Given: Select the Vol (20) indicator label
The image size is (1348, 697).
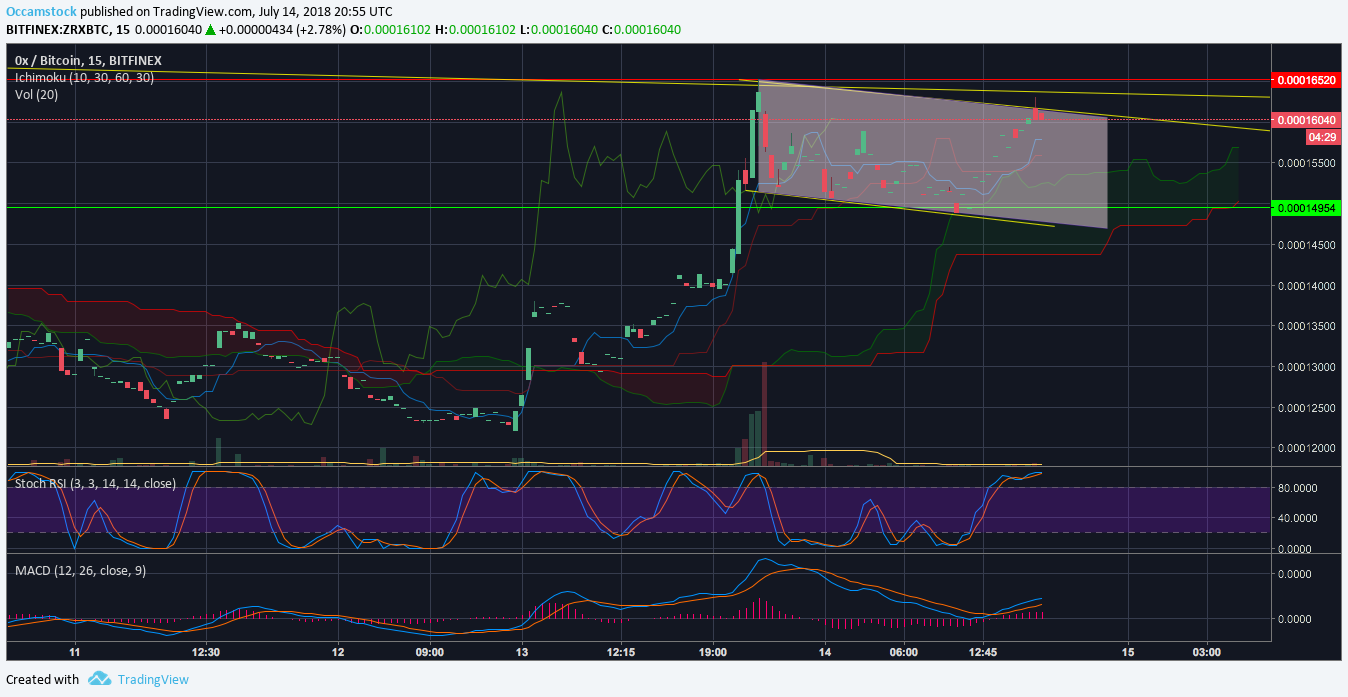Looking at the screenshot, I should click(x=36, y=94).
